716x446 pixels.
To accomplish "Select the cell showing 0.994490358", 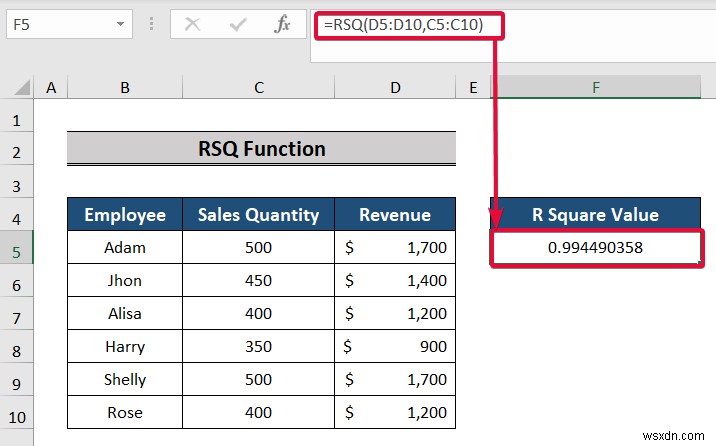I will coord(595,247).
